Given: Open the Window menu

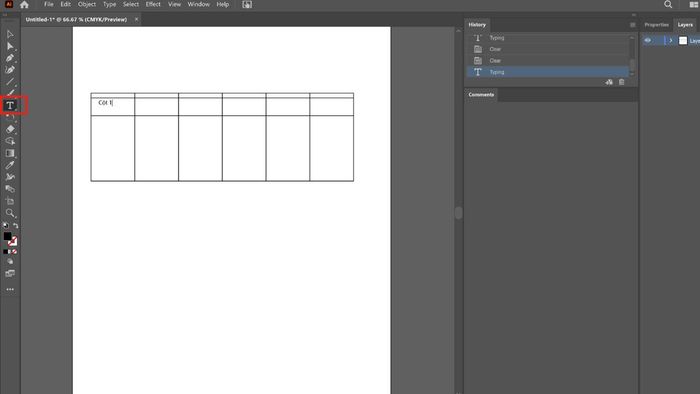Looking at the screenshot, I should [x=199, y=4].
